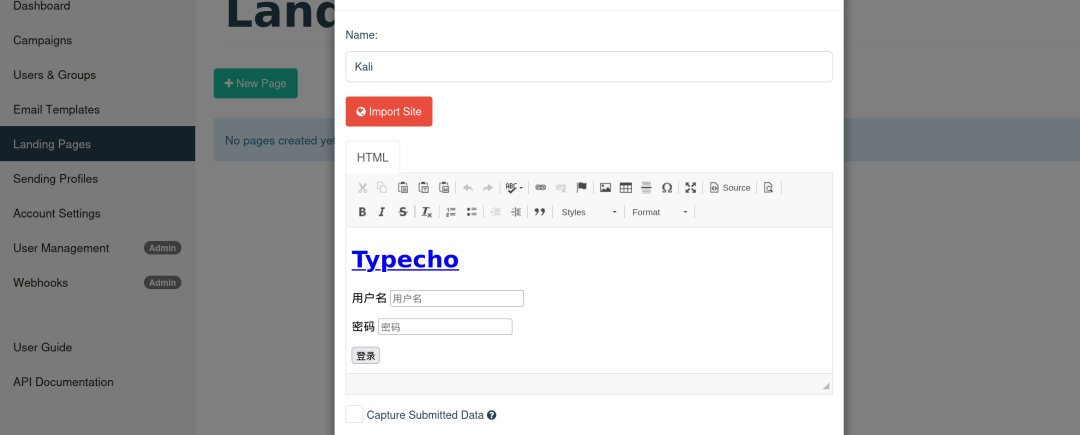Viewport: 1080px width, 435px height.
Task: Maximize the editor with fullscreen icon
Action: (691, 188)
